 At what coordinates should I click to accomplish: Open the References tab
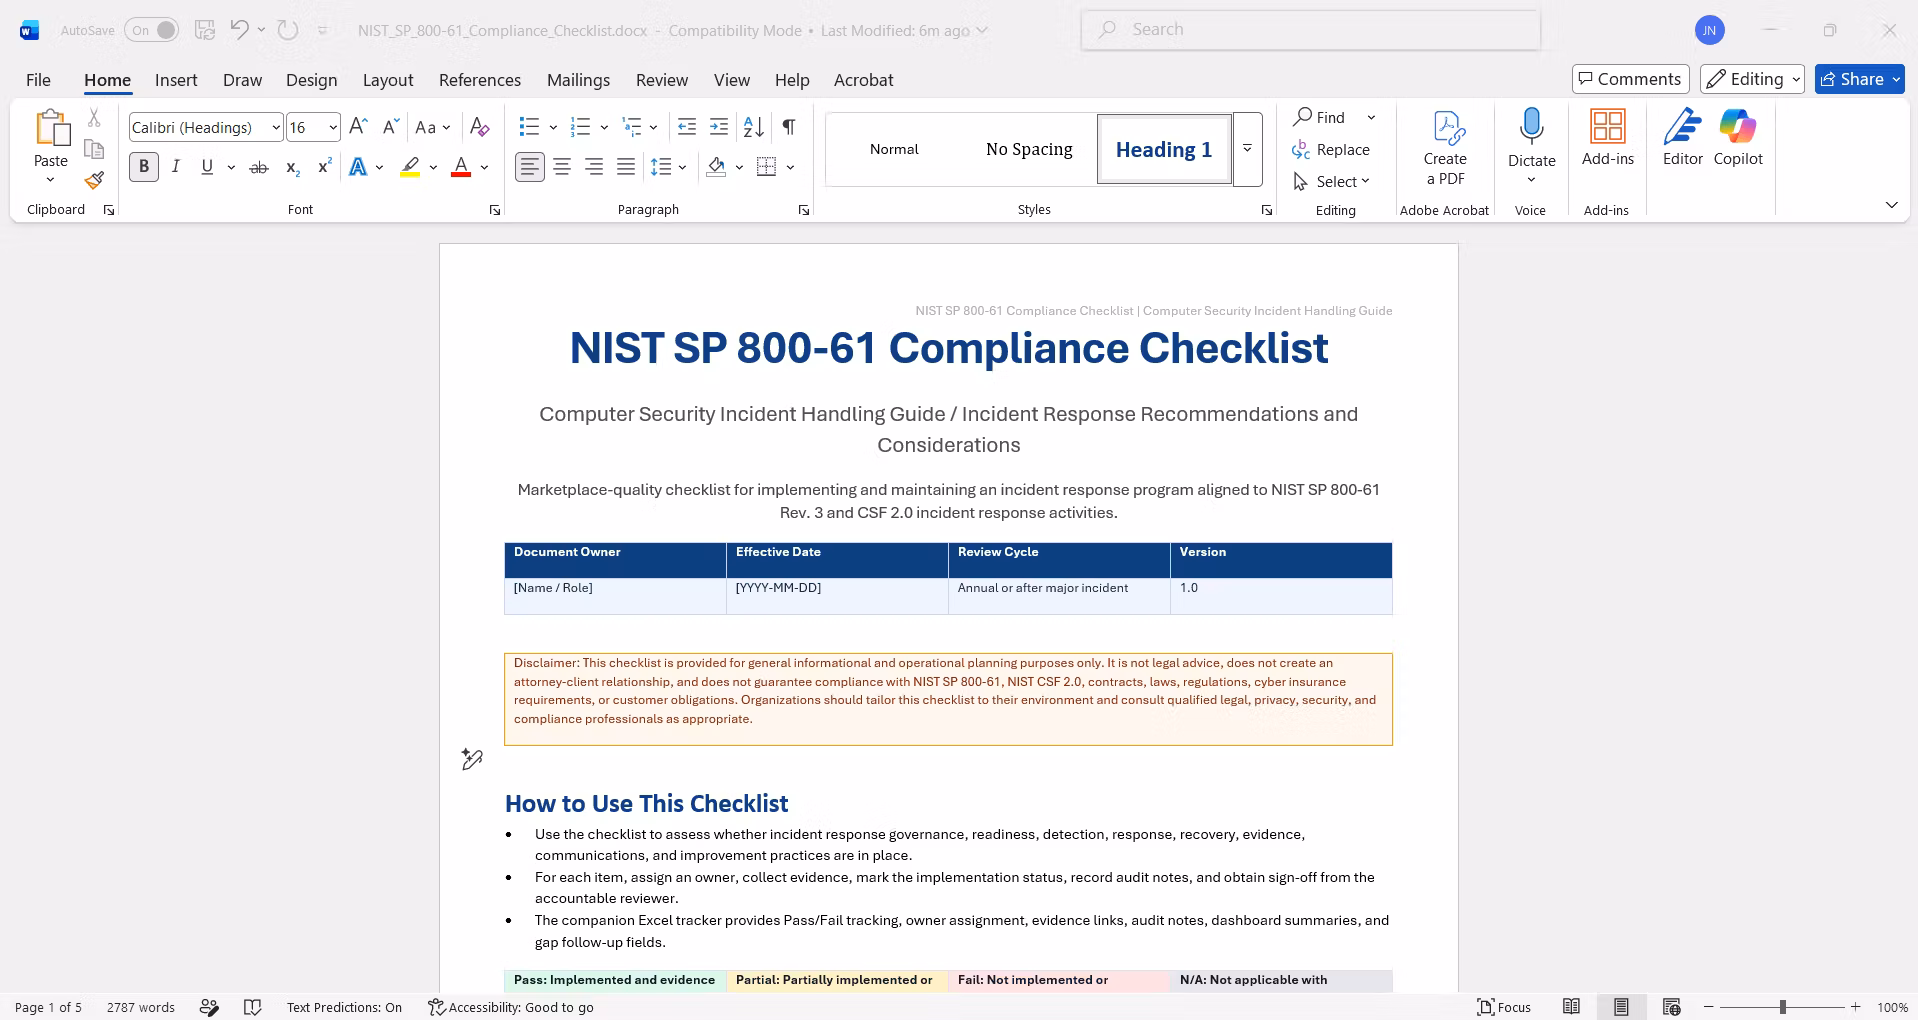[480, 80]
